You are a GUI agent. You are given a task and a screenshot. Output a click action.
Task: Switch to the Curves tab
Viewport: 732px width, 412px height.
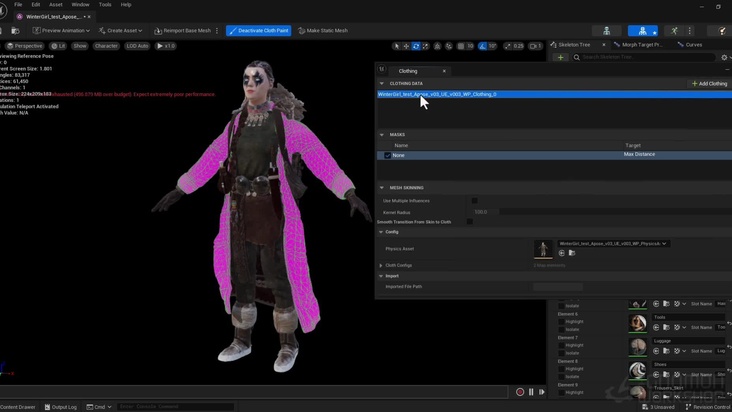(690, 45)
